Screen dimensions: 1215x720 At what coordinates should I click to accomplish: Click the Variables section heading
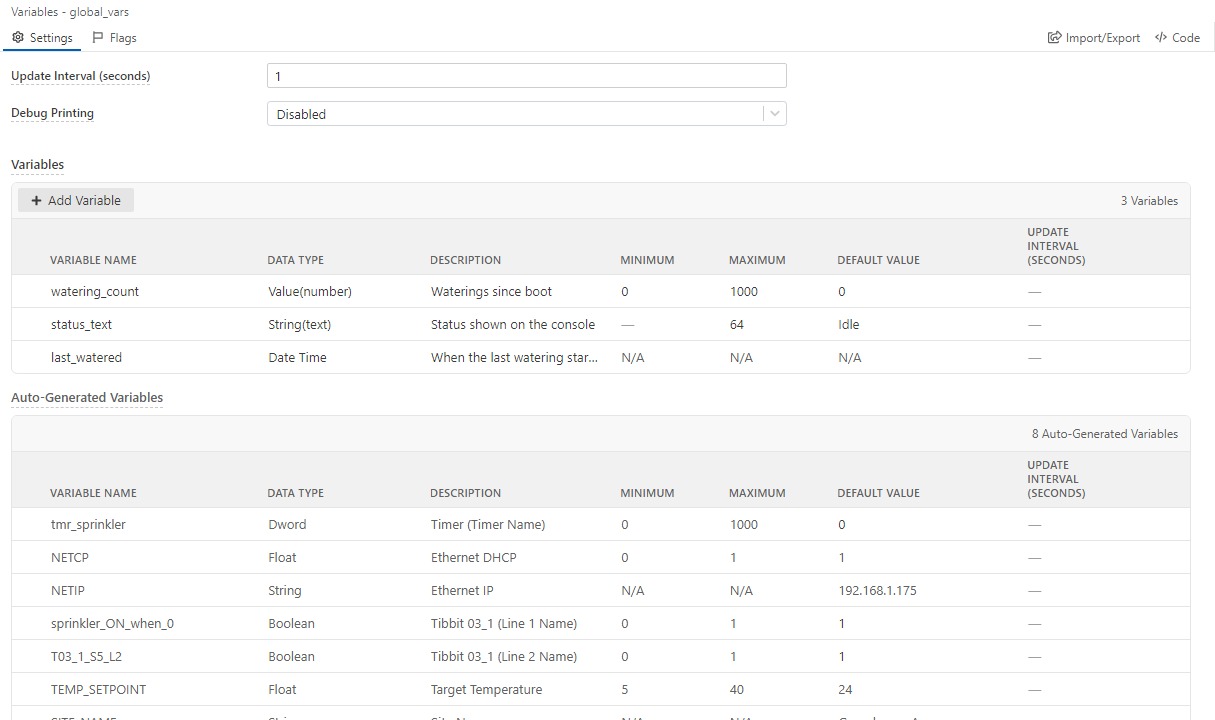[x=37, y=164]
